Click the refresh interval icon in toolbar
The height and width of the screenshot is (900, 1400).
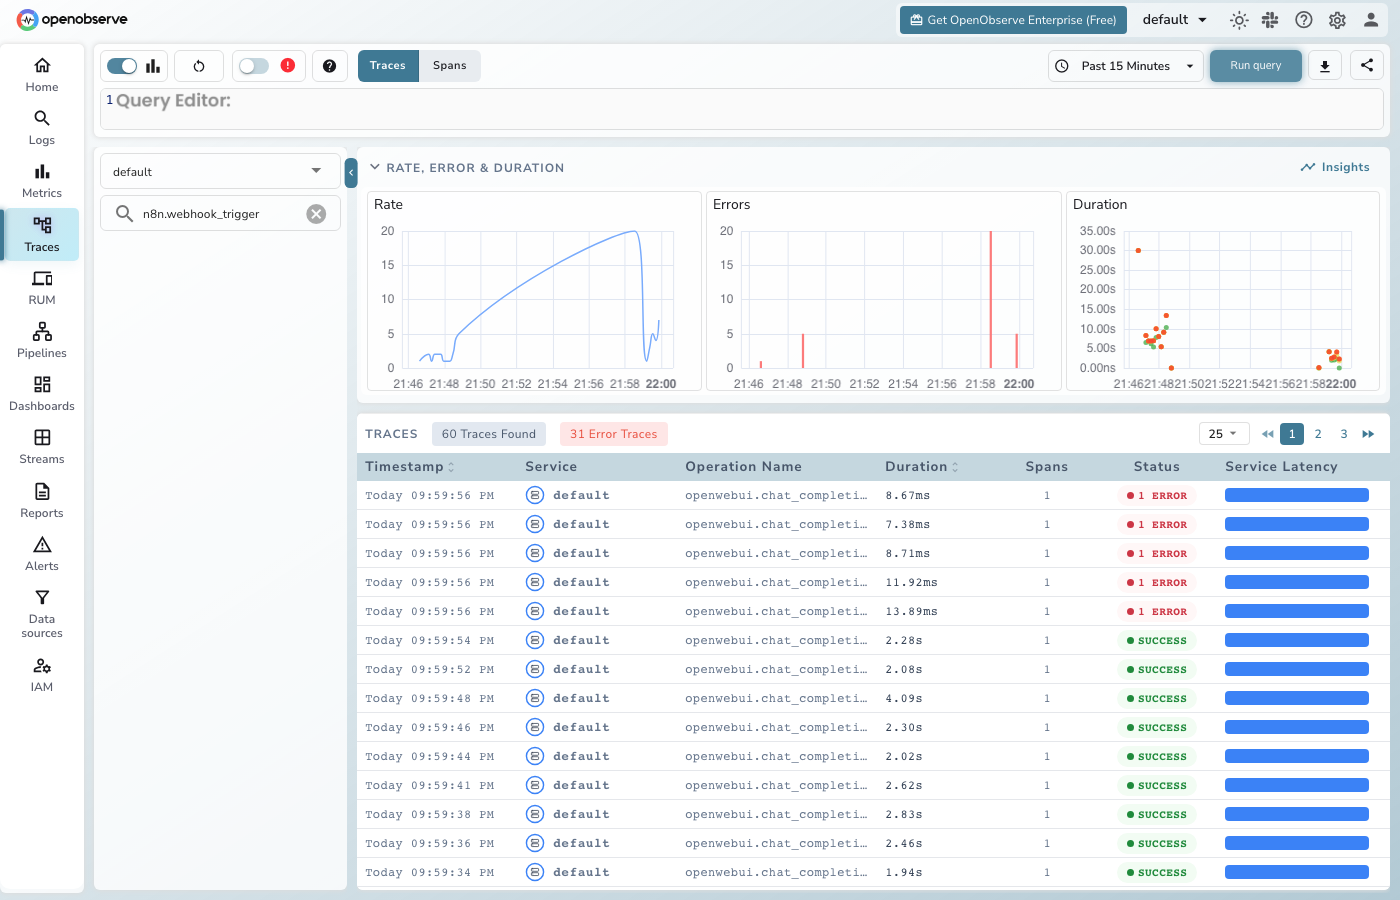tap(198, 65)
